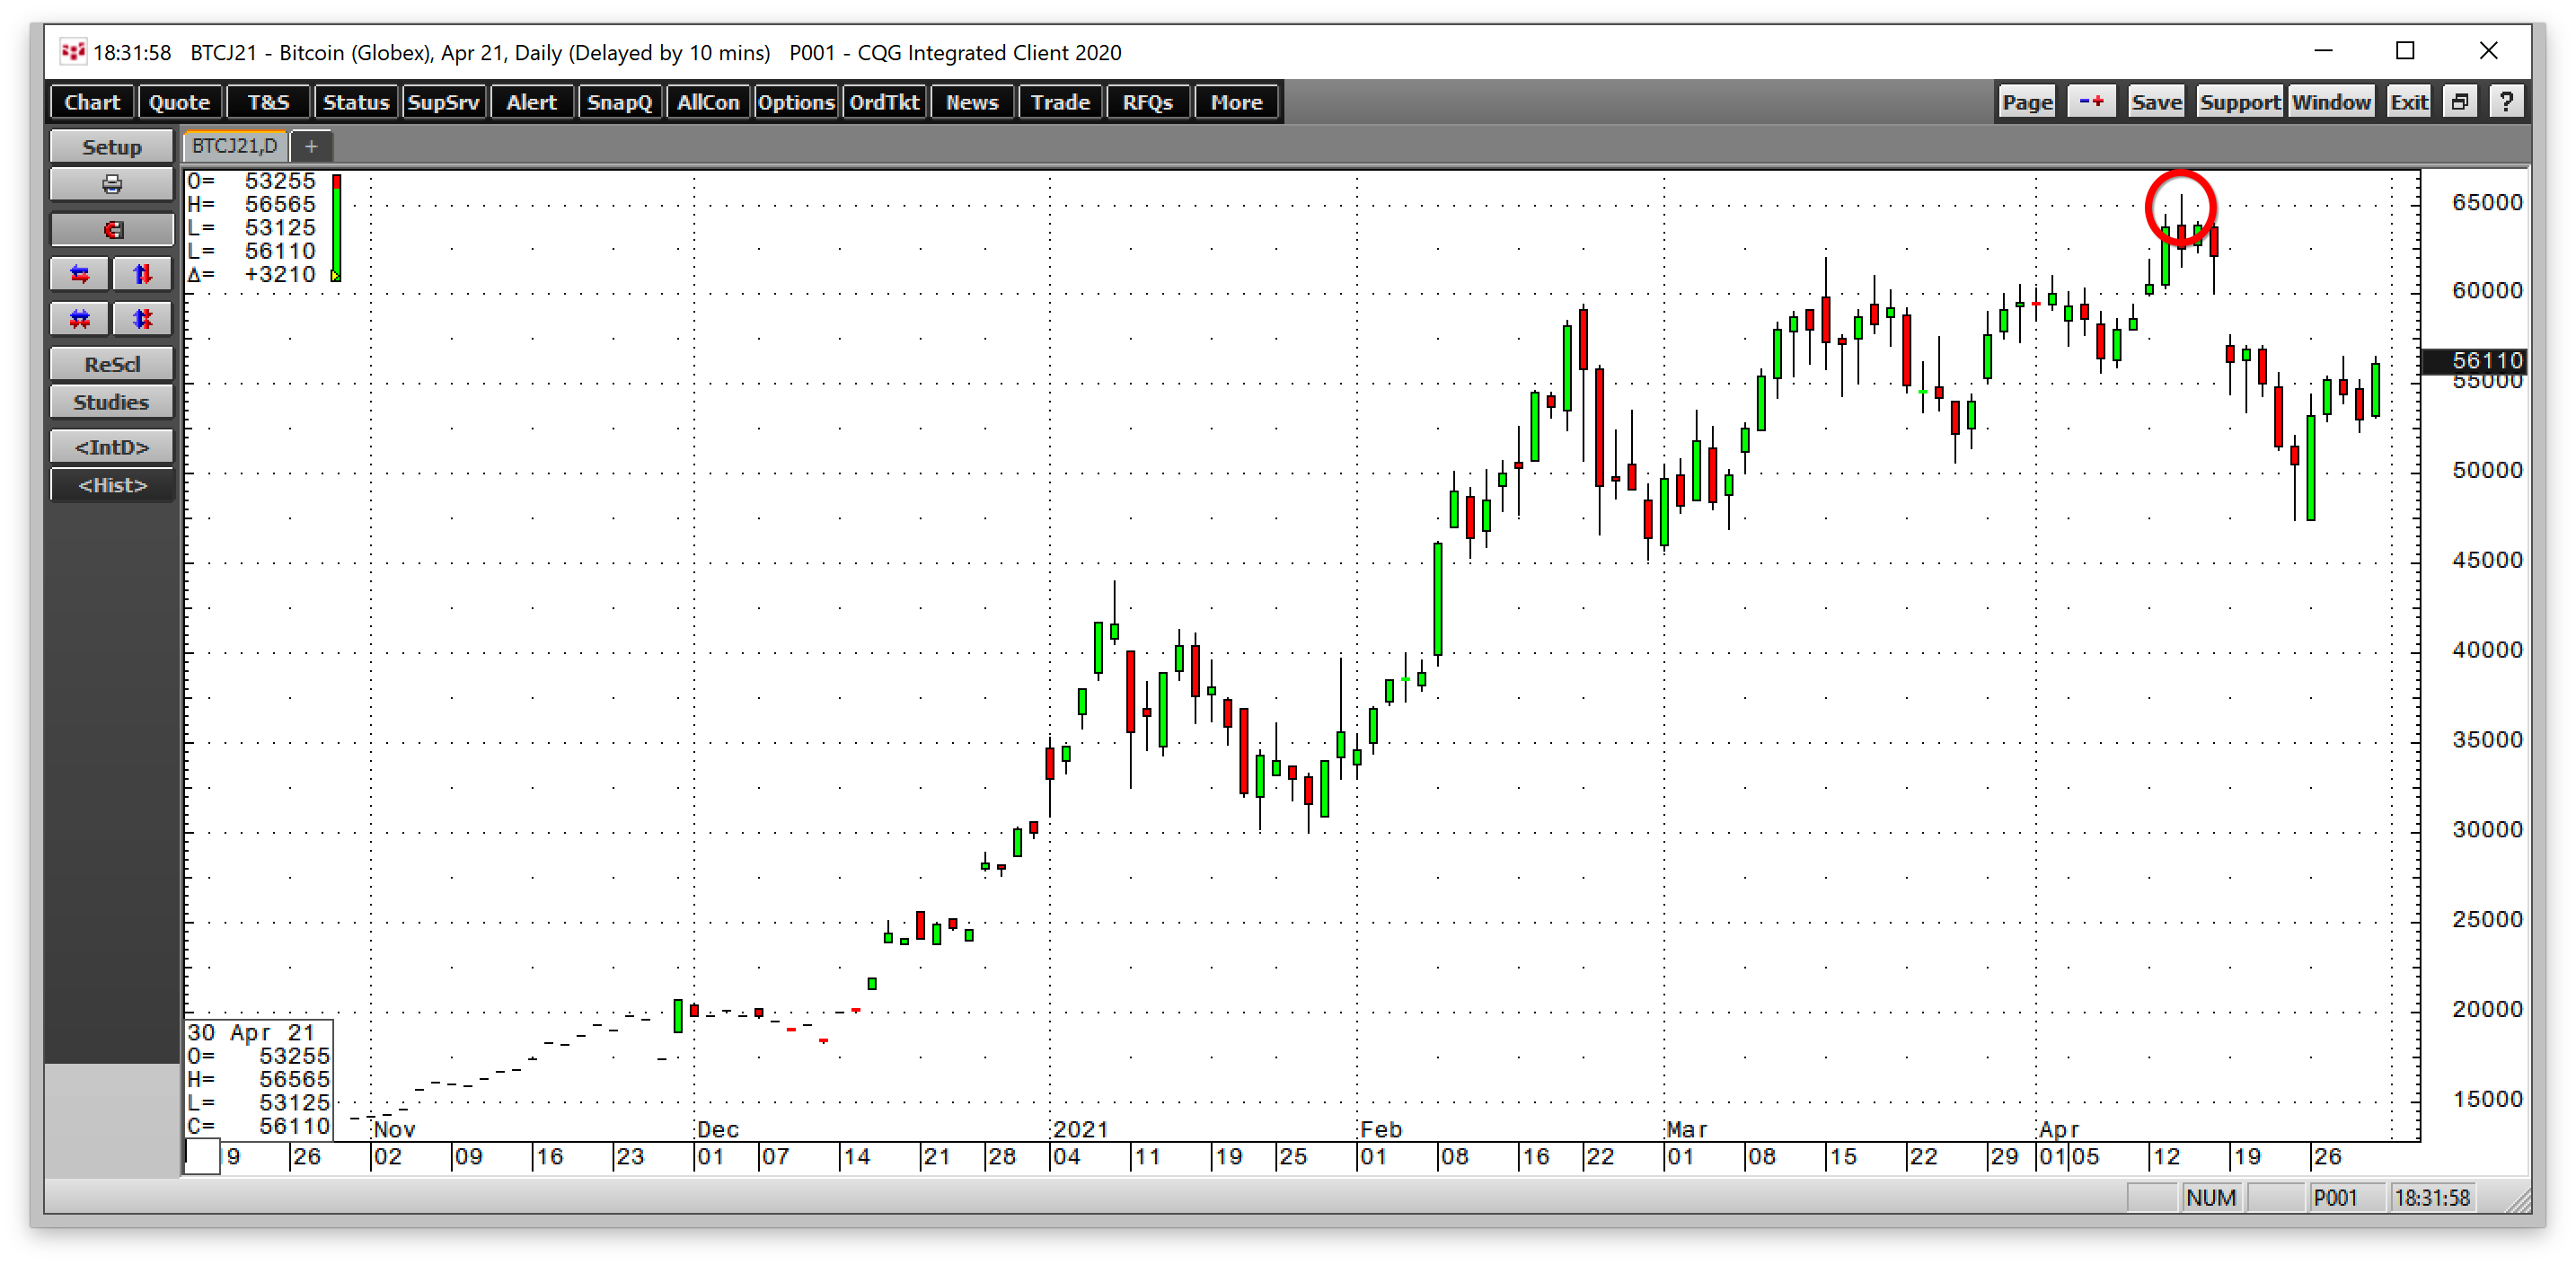The width and height of the screenshot is (2576, 1265).
Task: Click the P001 status bar entry
Action: click(2334, 1198)
